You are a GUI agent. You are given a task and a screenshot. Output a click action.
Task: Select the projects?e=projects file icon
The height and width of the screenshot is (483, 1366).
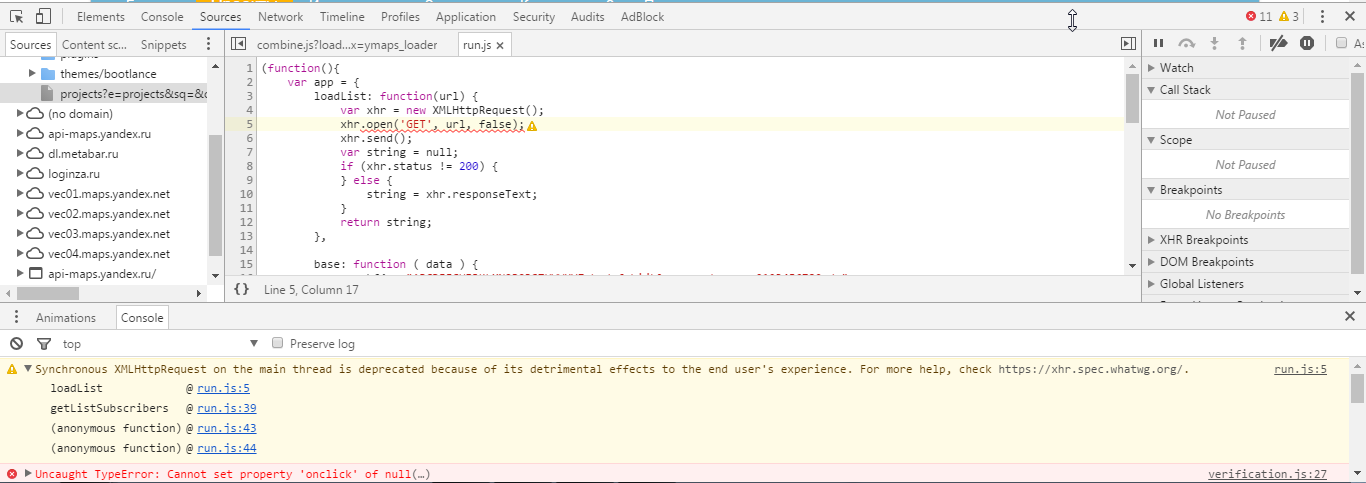point(47,94)
